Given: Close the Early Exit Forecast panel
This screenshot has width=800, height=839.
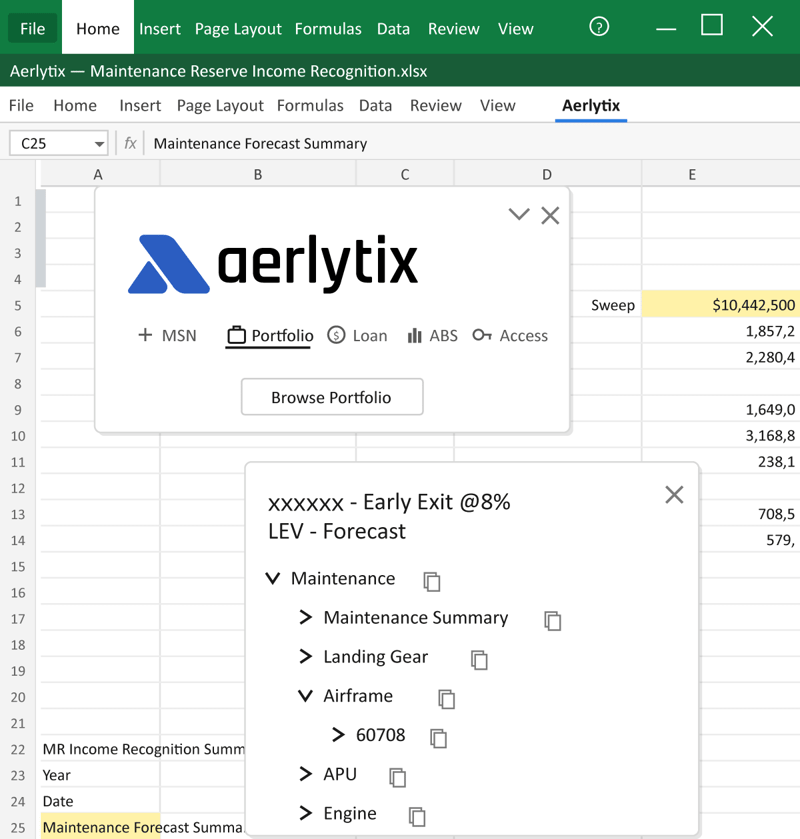Looking at the screenshot, I should tap(674, 495).
